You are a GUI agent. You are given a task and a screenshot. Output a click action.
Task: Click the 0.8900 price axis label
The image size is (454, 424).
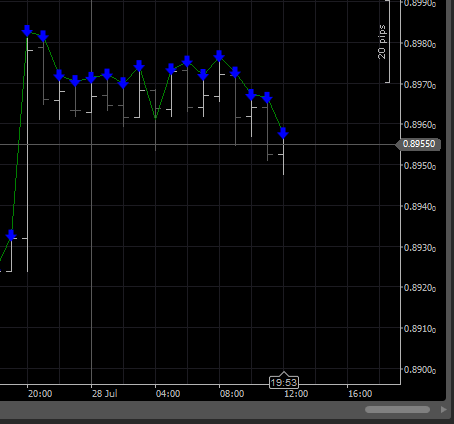tap(420, 370)
